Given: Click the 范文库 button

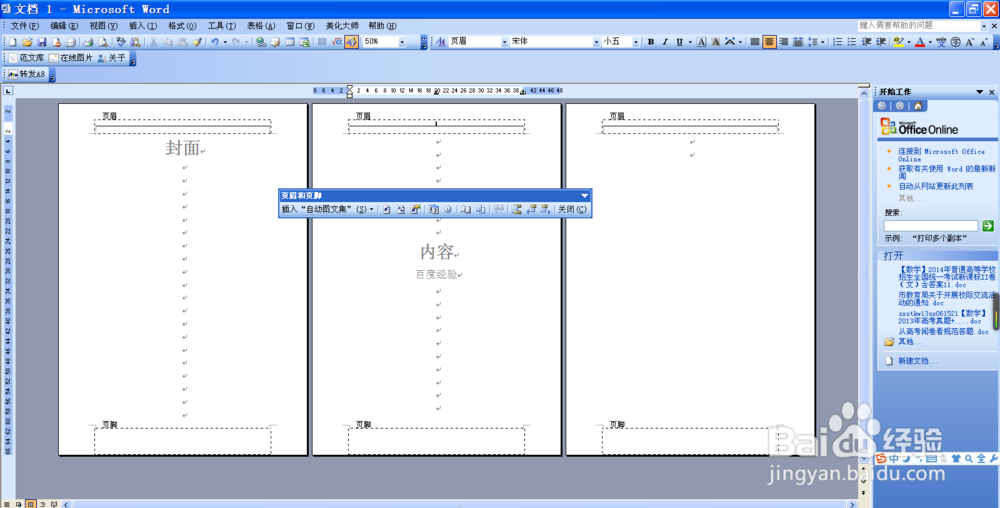Looking at the screenshot, I should [x=26, y=58].
